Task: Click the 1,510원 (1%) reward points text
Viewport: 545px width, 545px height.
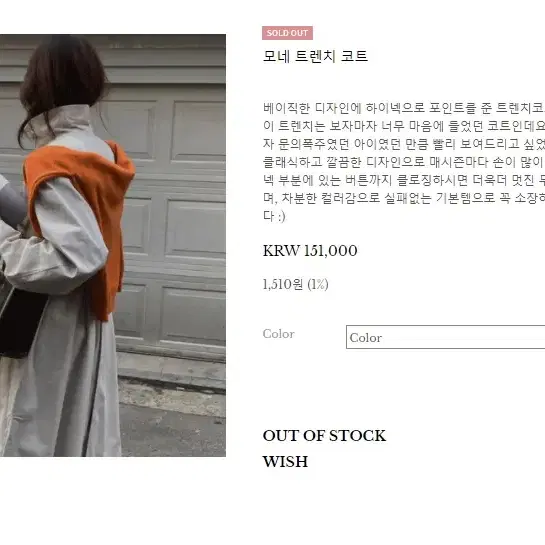Action: 295,284
